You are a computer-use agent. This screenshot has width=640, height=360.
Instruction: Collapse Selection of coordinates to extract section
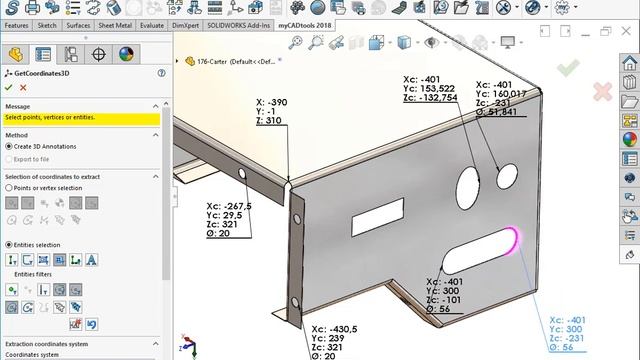click(x=156, y=176)
